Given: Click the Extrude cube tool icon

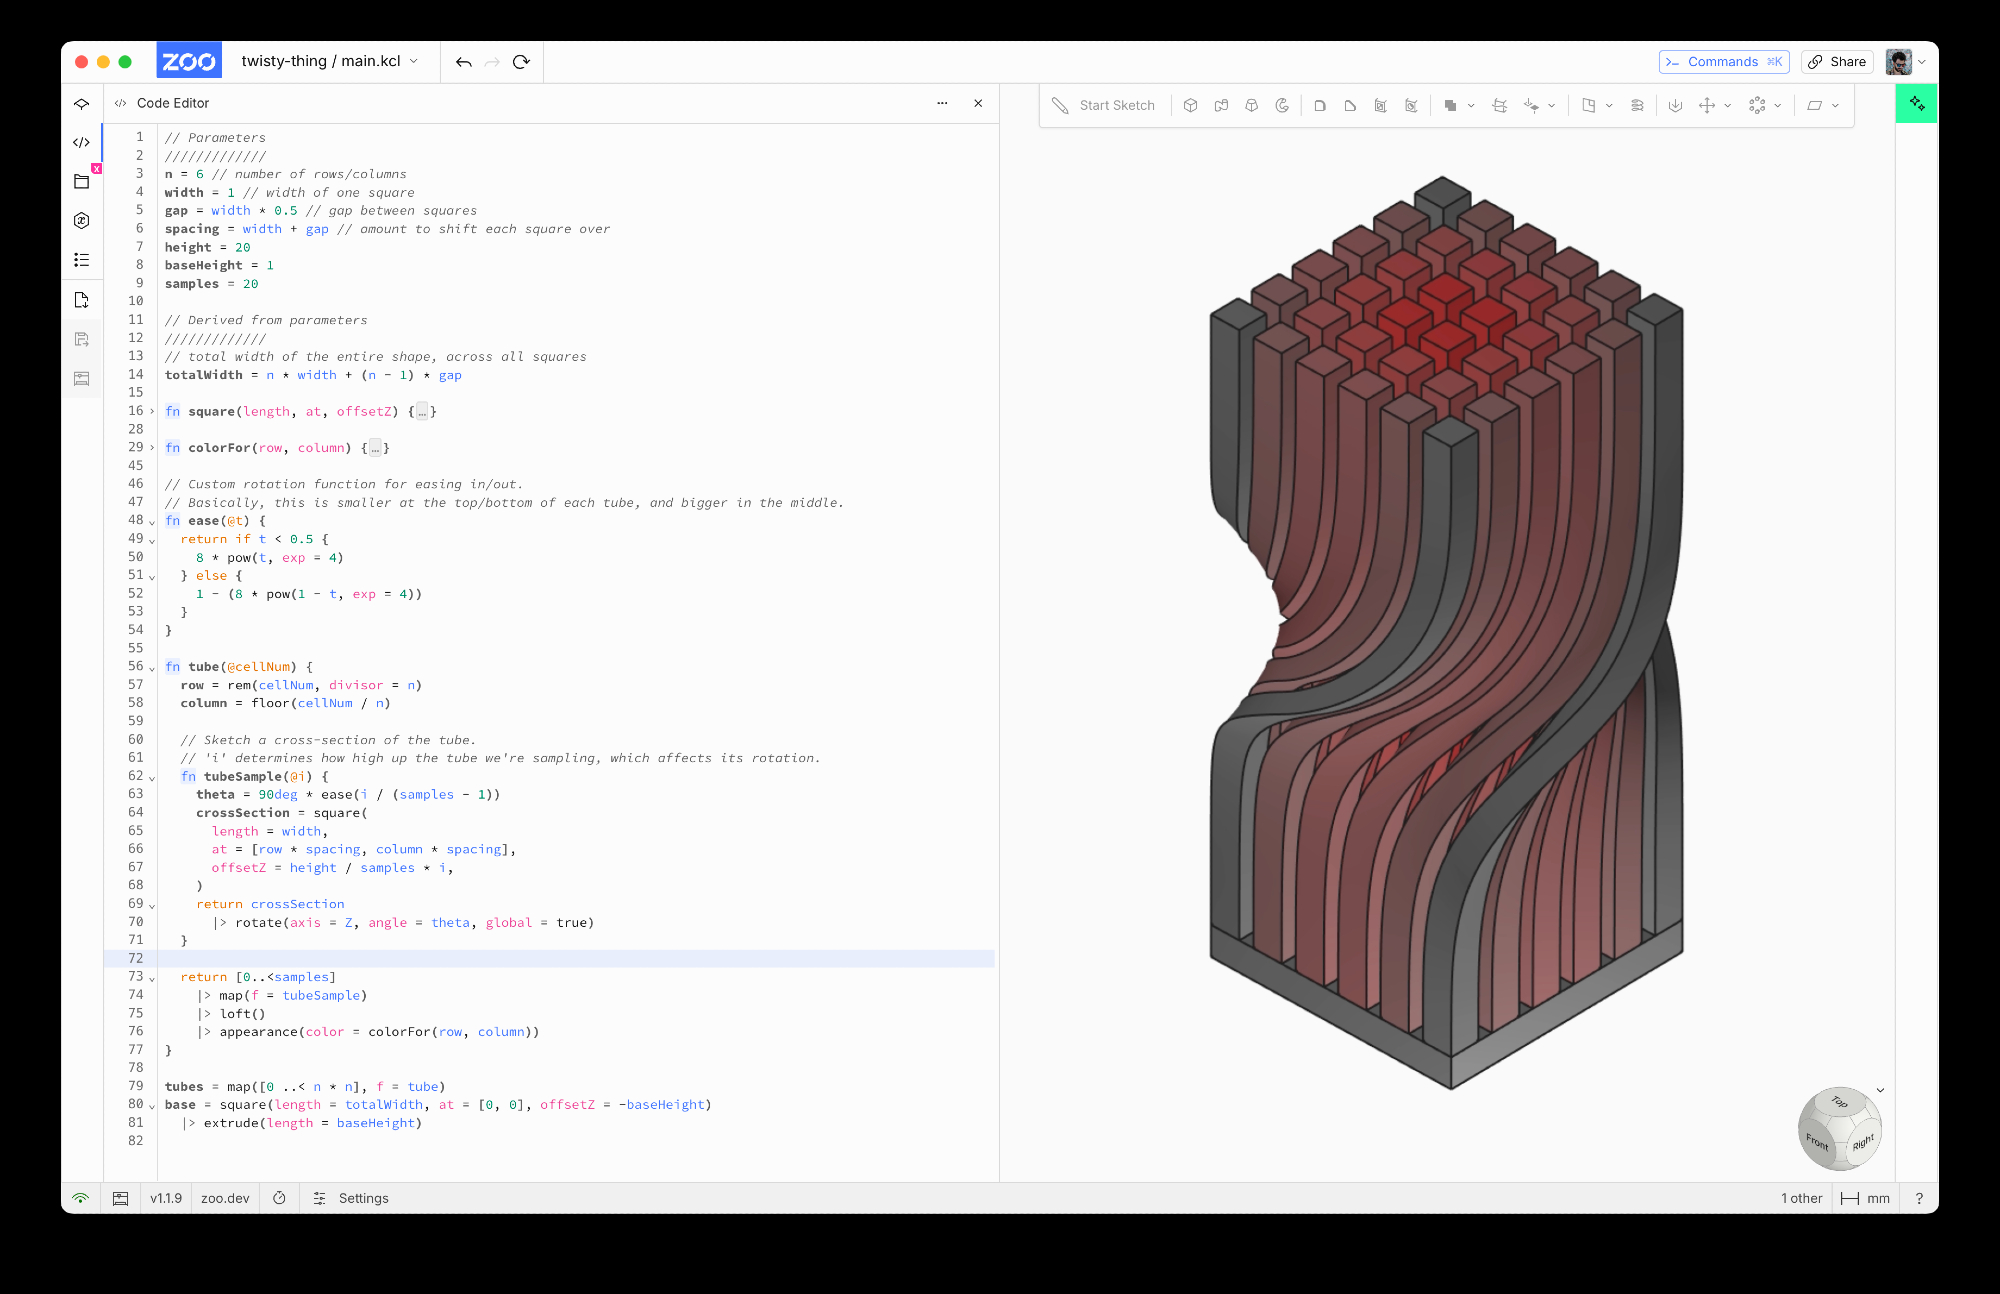Looking at the screenshot, I should [1190, 105].
